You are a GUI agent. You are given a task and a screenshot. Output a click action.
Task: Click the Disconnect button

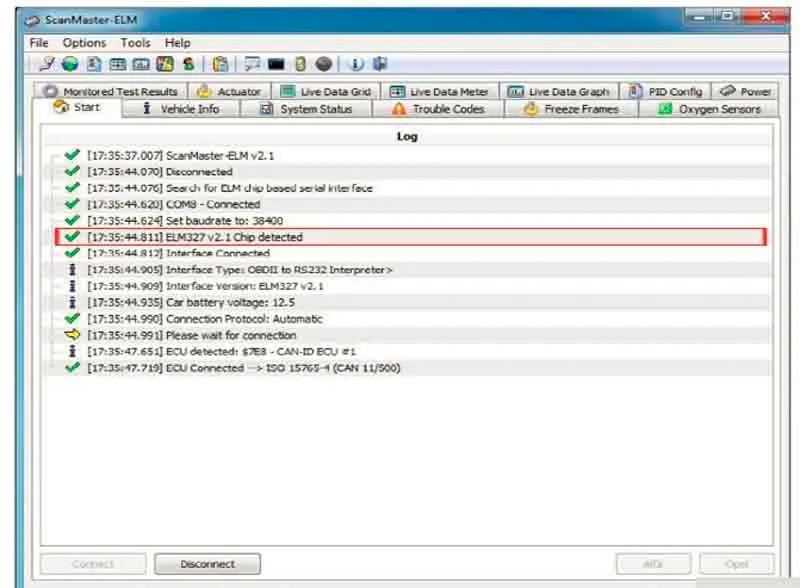208,564
